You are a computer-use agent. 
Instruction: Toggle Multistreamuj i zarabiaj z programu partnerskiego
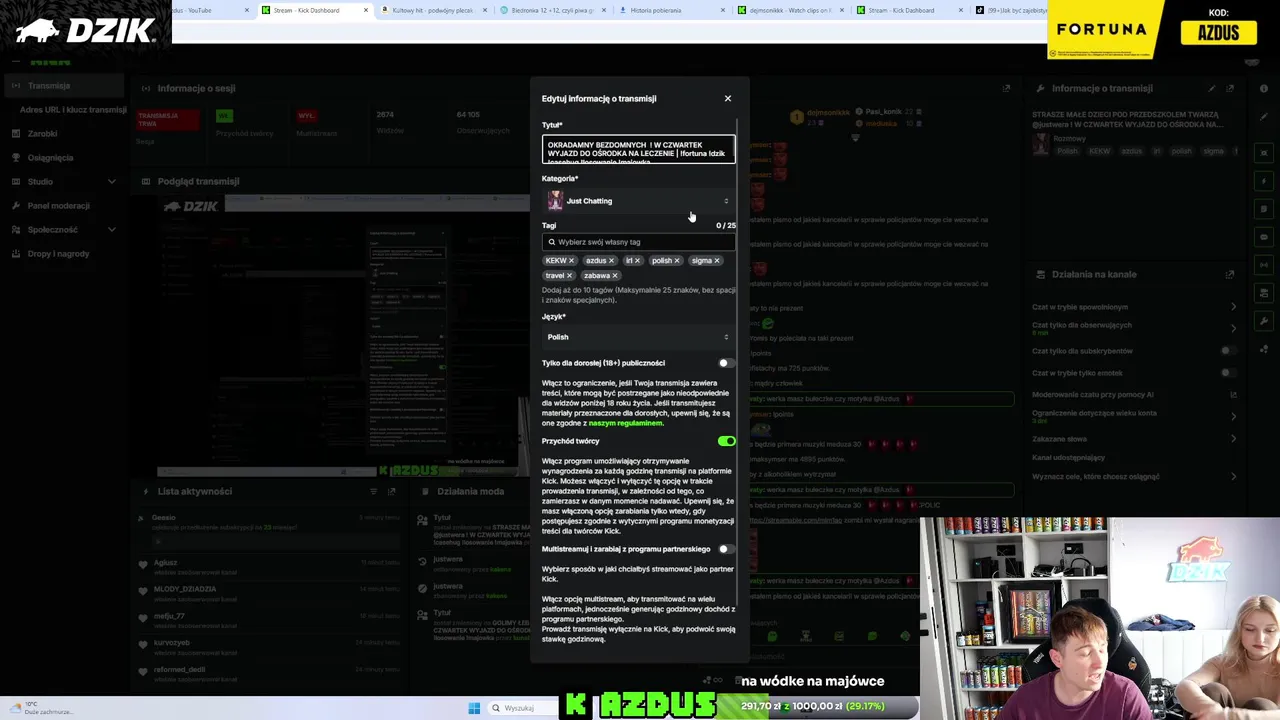726,549
